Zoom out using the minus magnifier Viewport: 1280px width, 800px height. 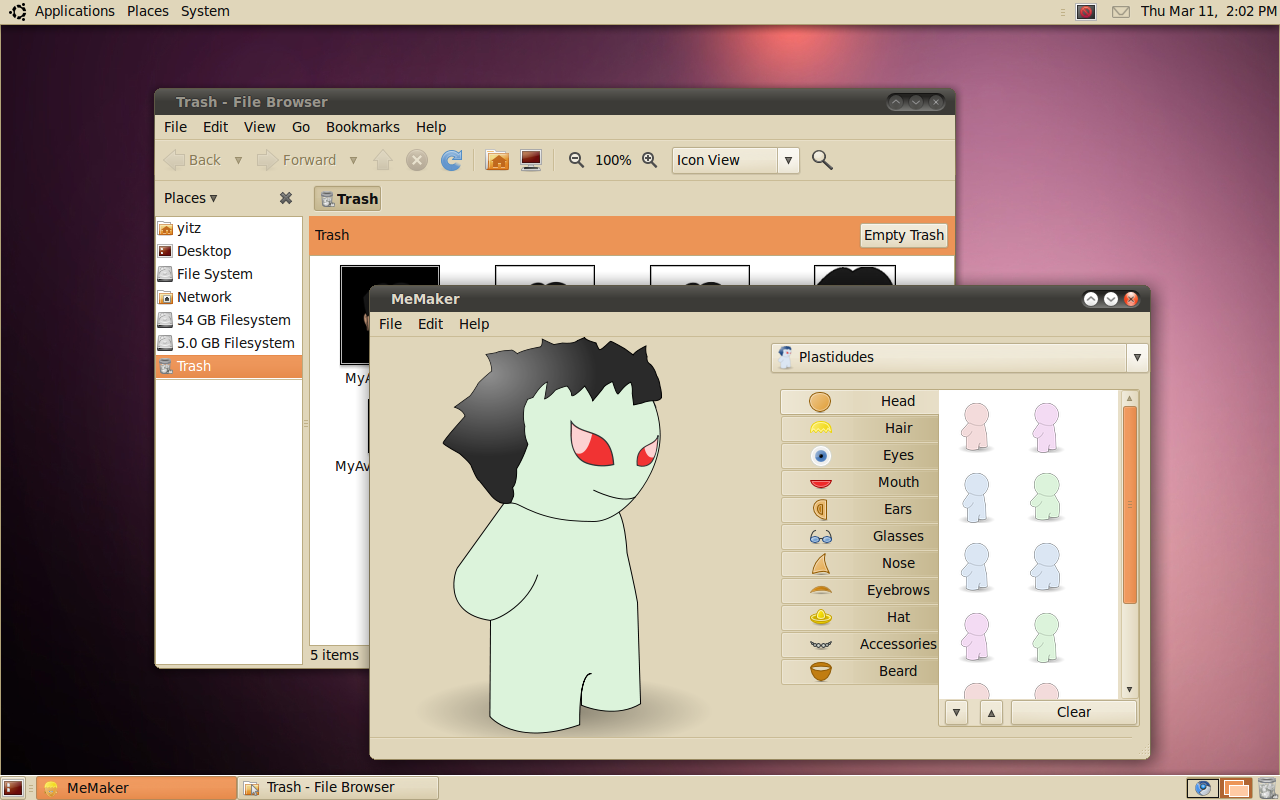[x=576, y=160]
